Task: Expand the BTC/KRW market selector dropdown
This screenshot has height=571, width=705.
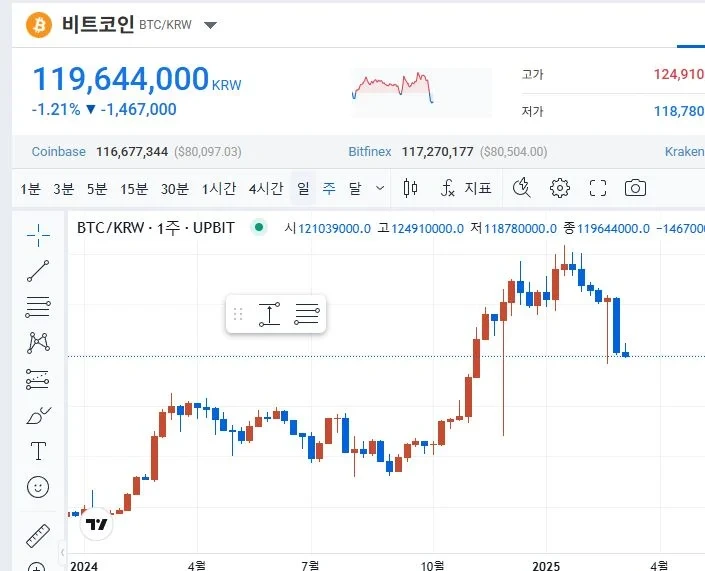Action: (210, 25)
